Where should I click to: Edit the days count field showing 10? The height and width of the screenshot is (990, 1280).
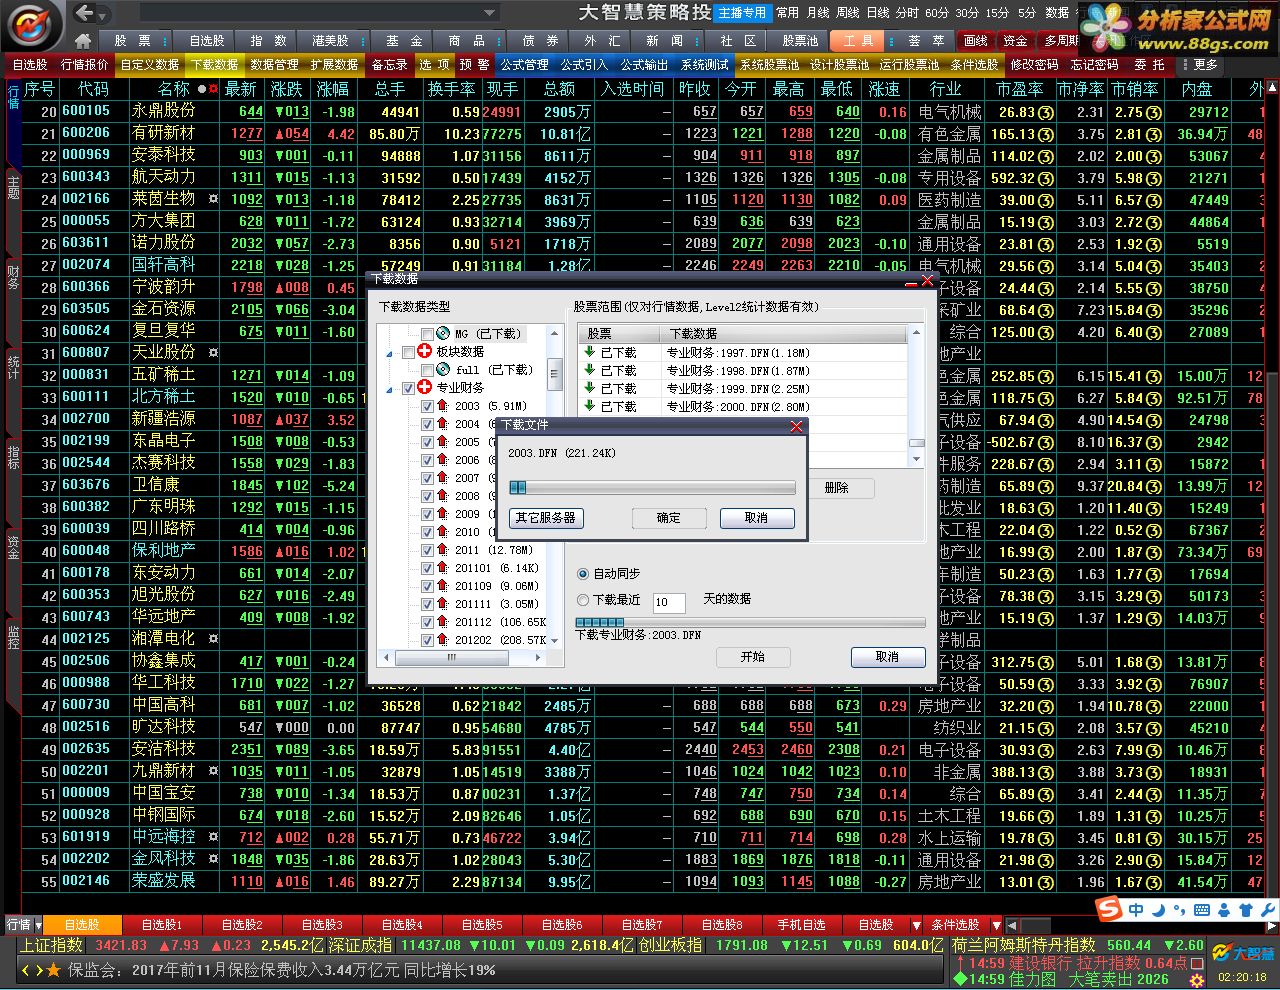coord(668,602)
